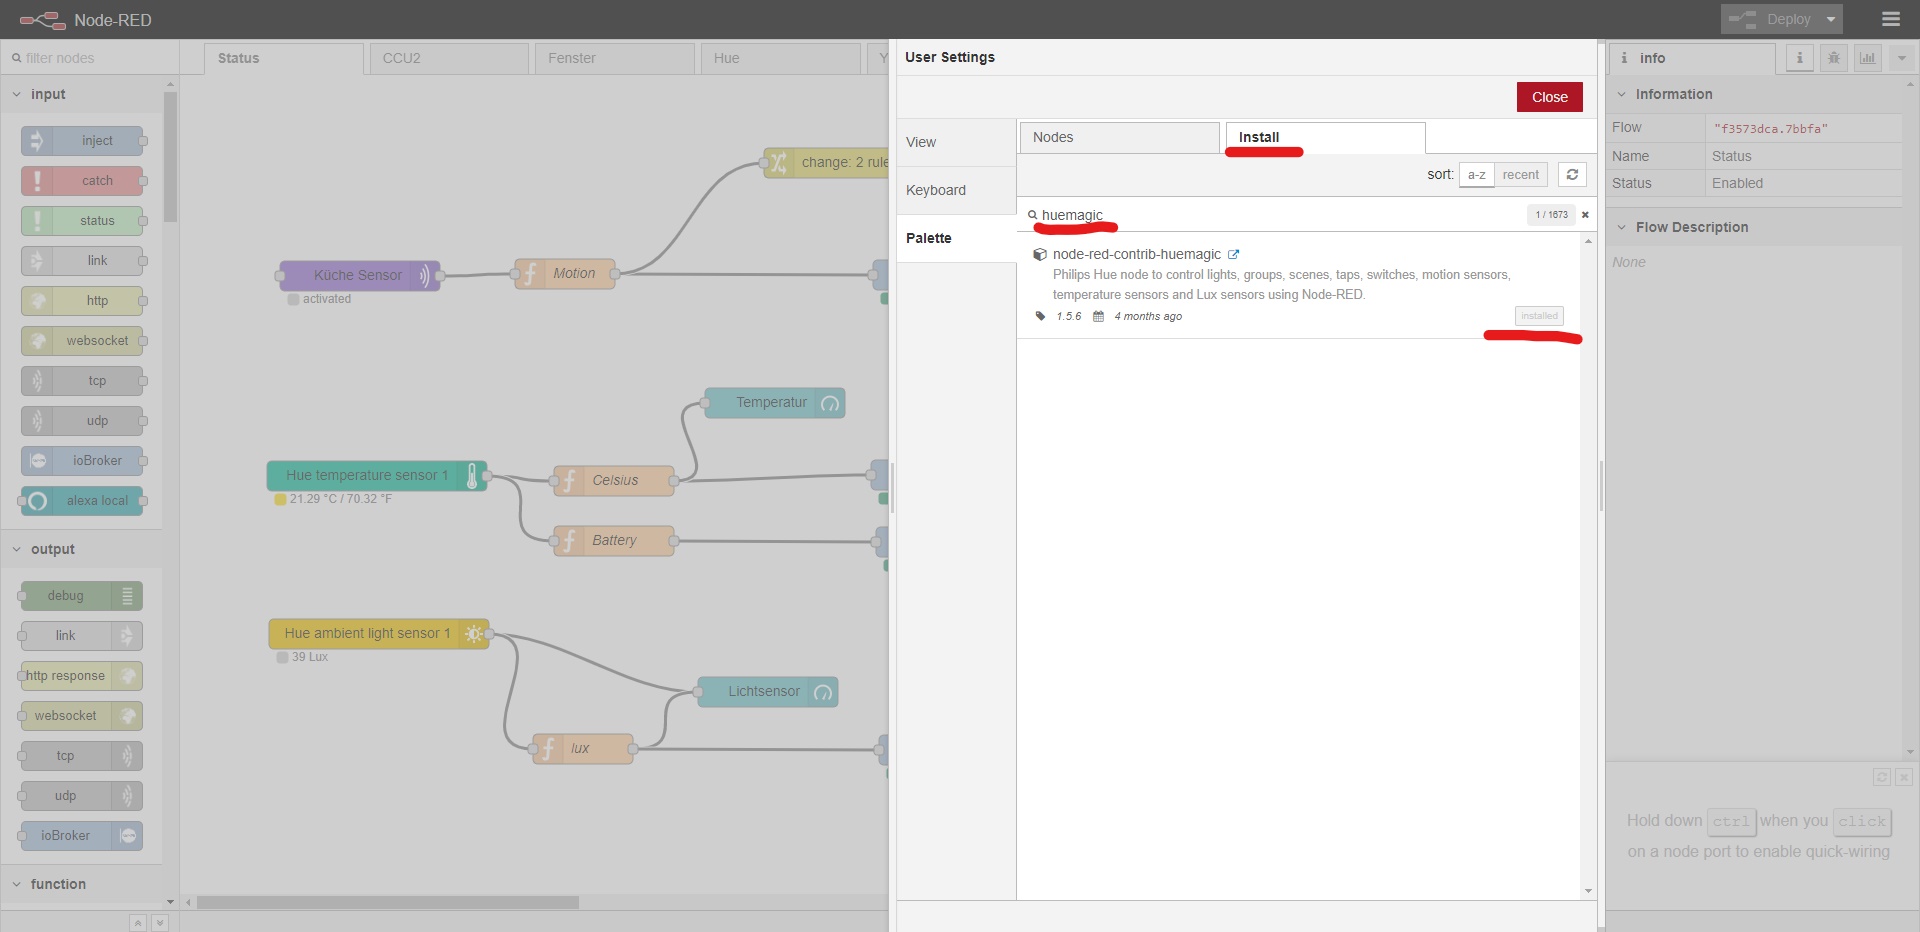Open node-red-contrib-huemagic external link
Screen dimensions: 1920x932
point(1233,254)
